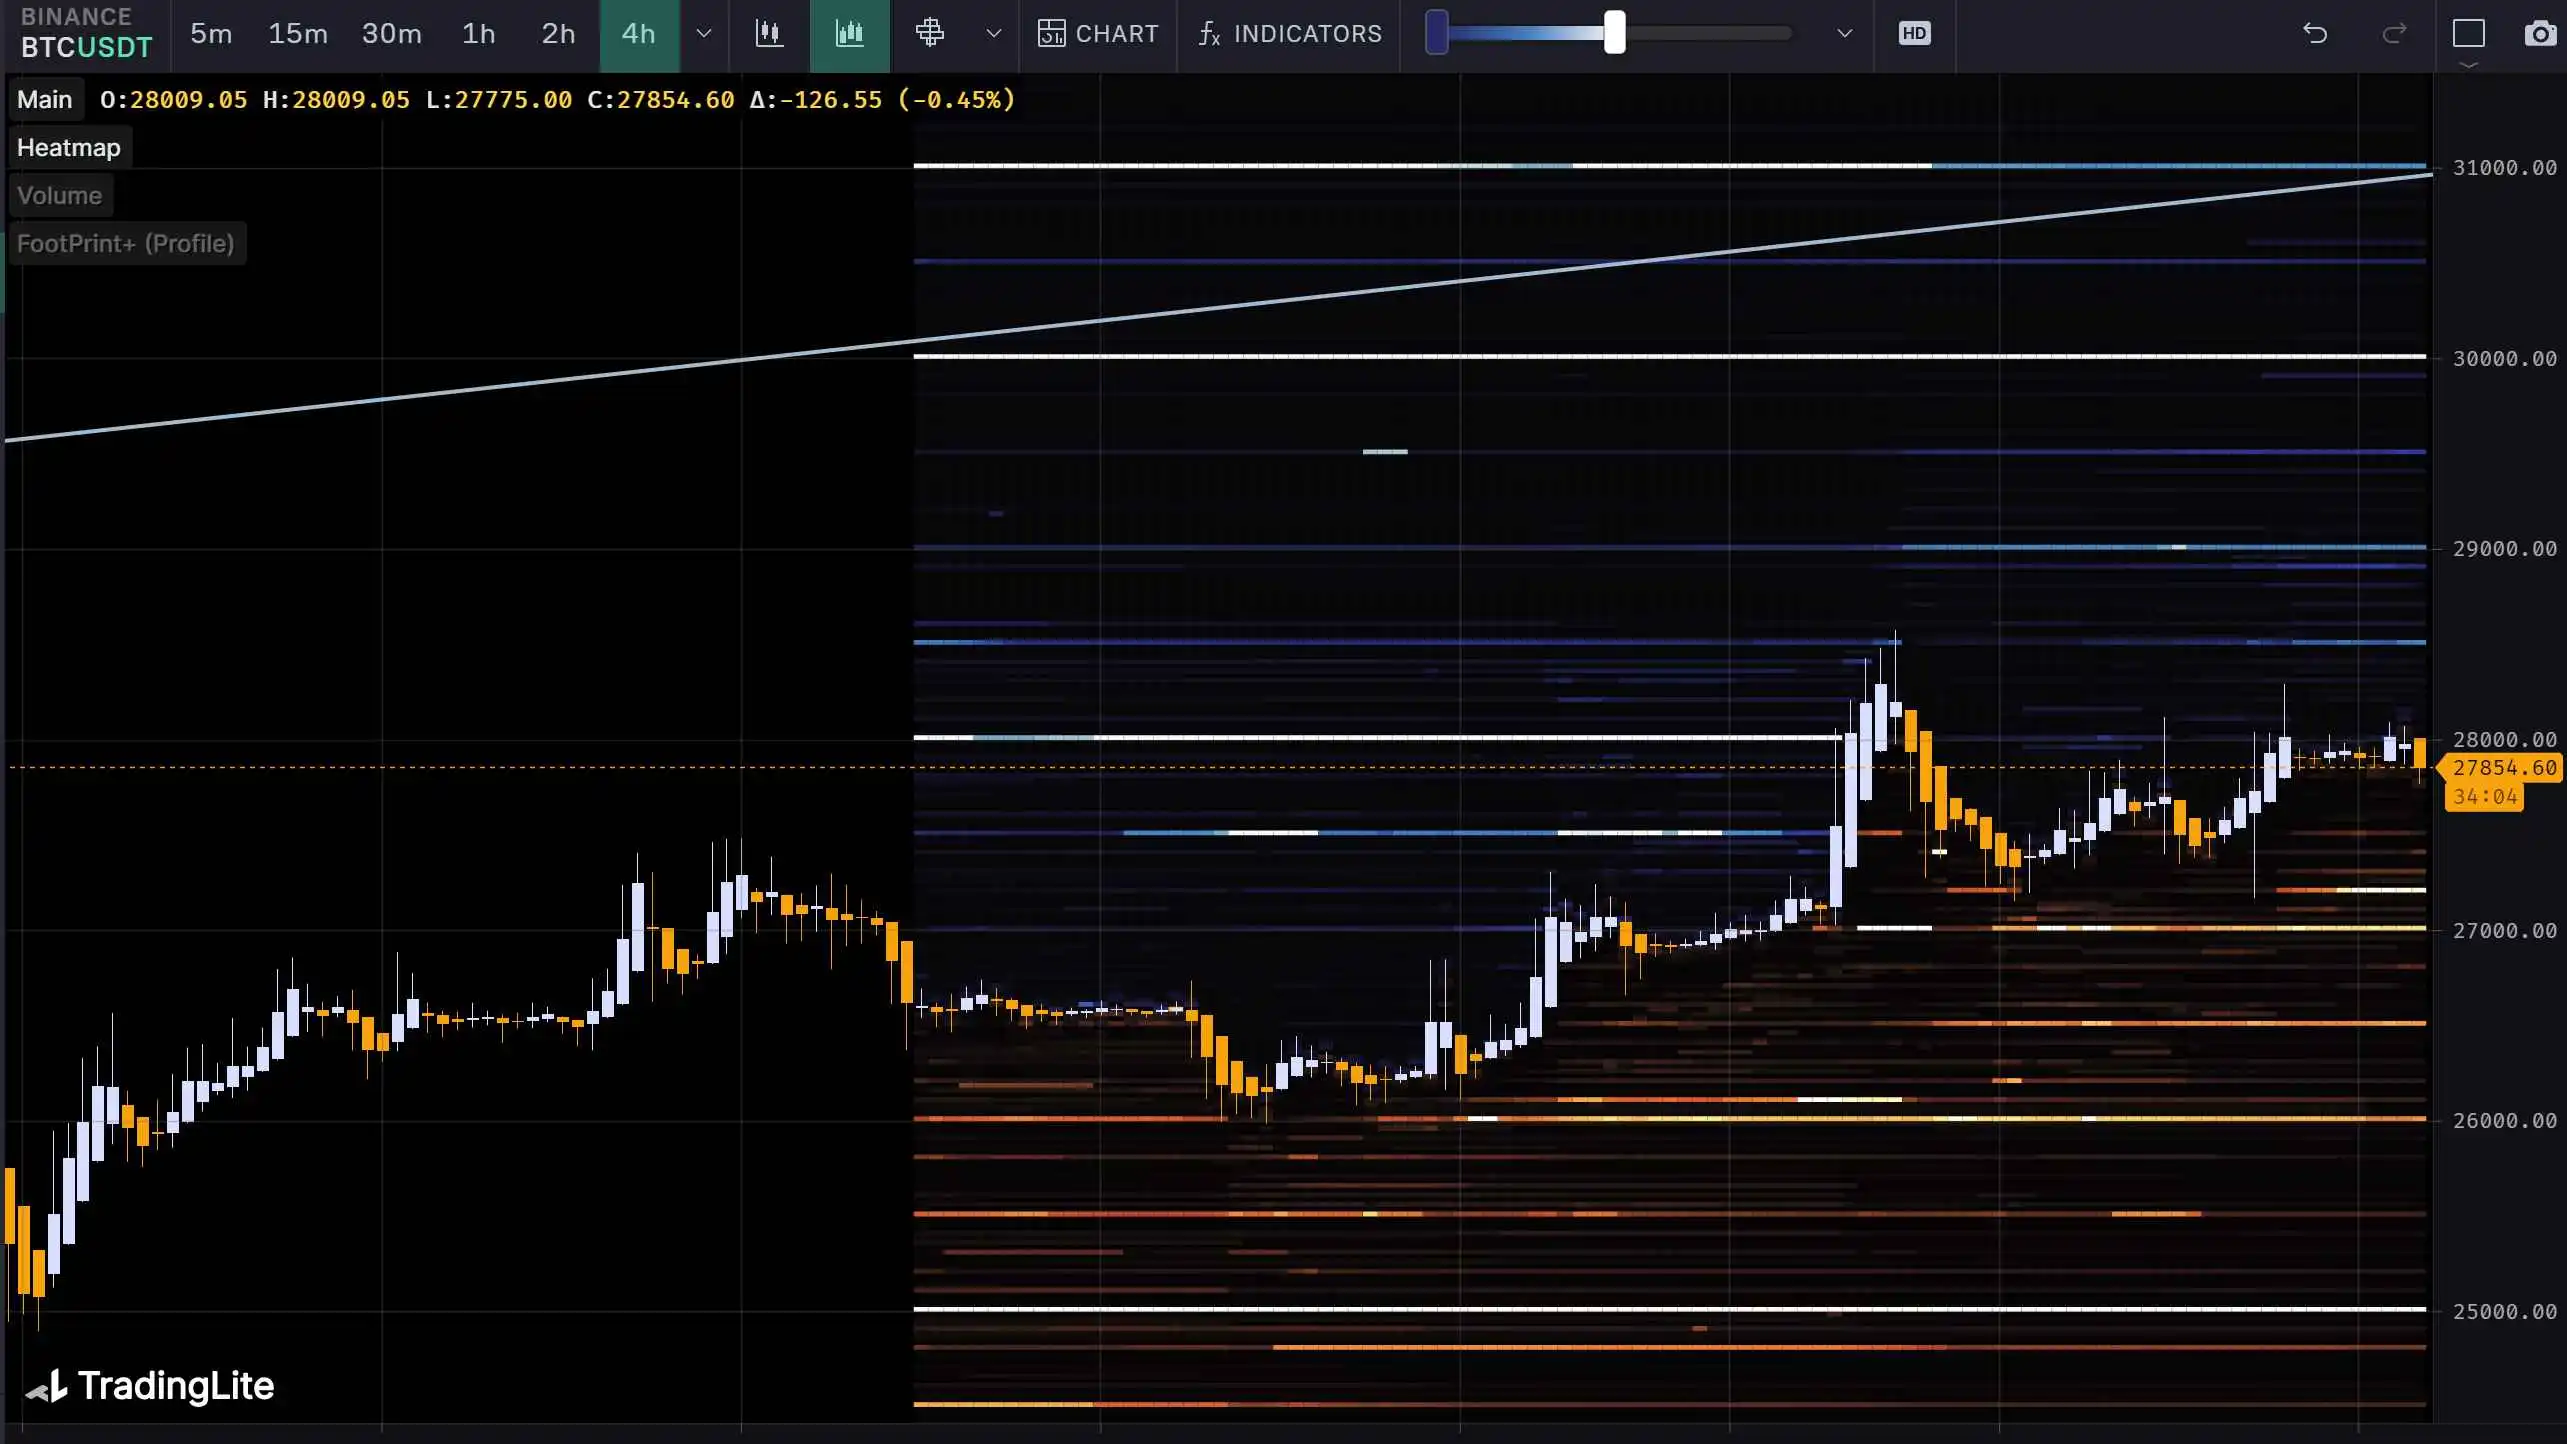The image size is (2567, 1444).
Task: Take a screenshot with camera icon
Action: (2540, 34)
